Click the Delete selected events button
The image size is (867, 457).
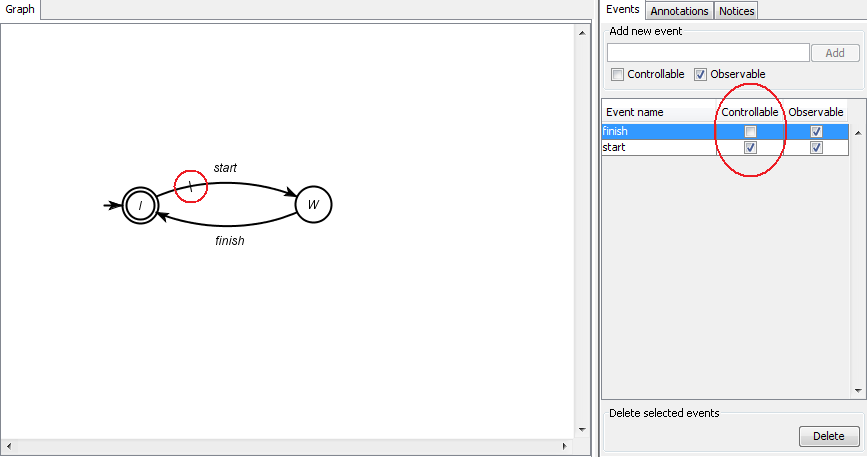point(829,436)
